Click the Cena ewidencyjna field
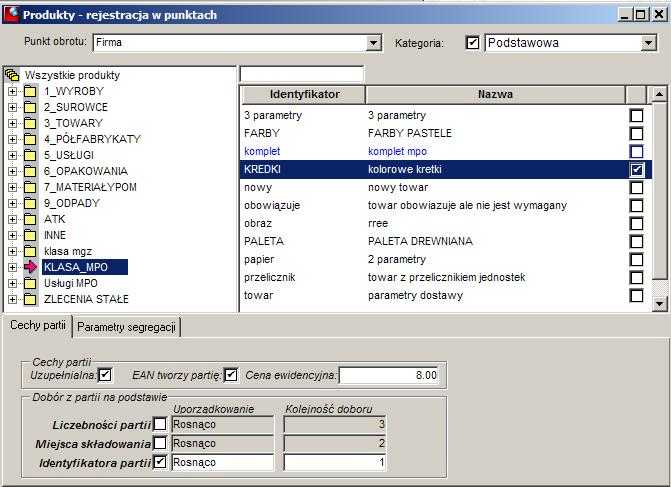 (x=389, y=375)
